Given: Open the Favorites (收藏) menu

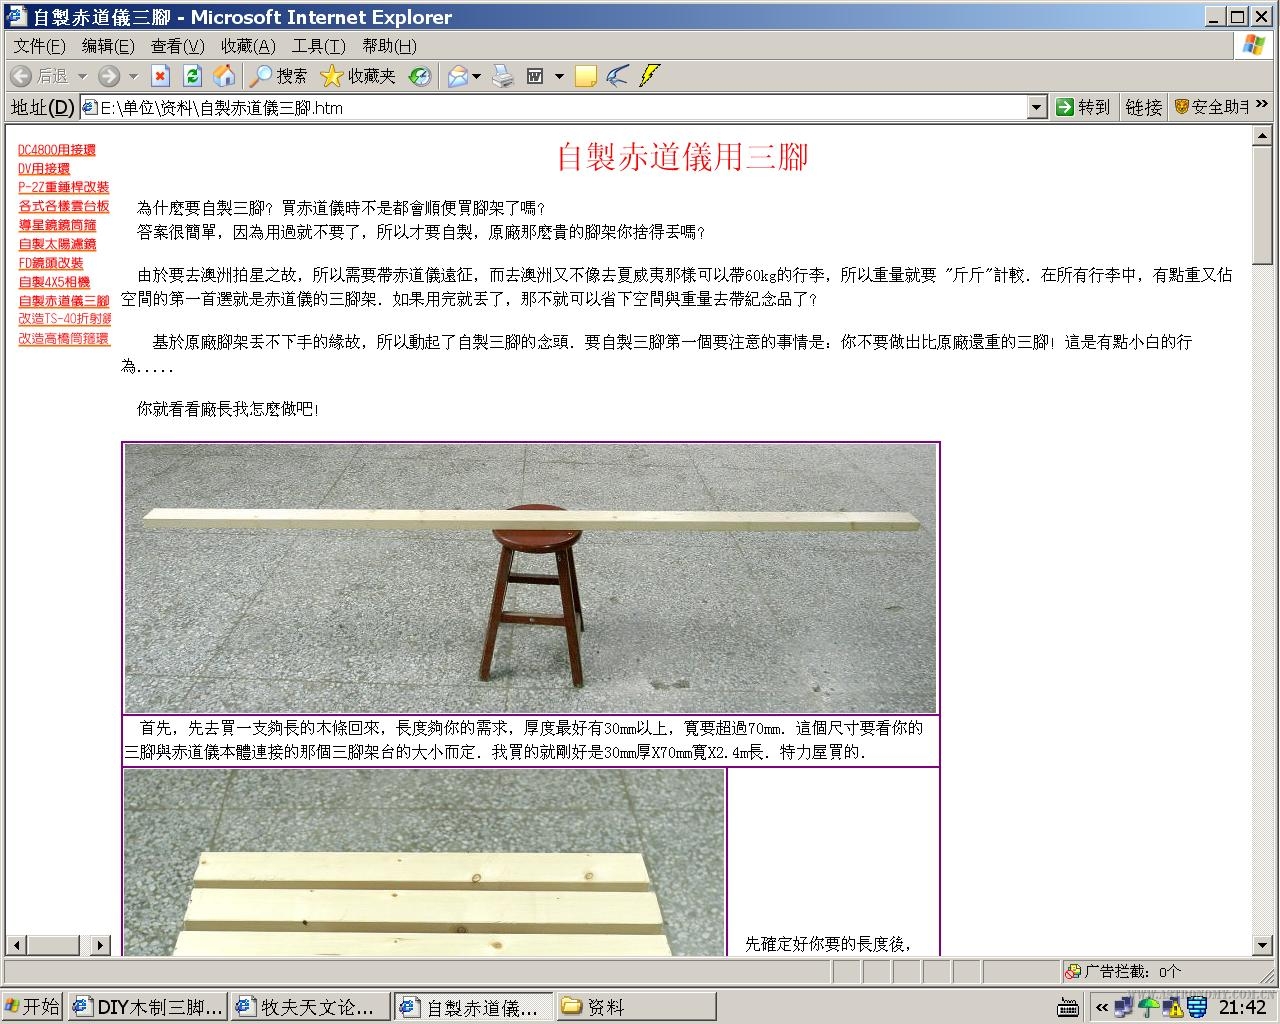Looking at the screenshot, I should 248,46.
